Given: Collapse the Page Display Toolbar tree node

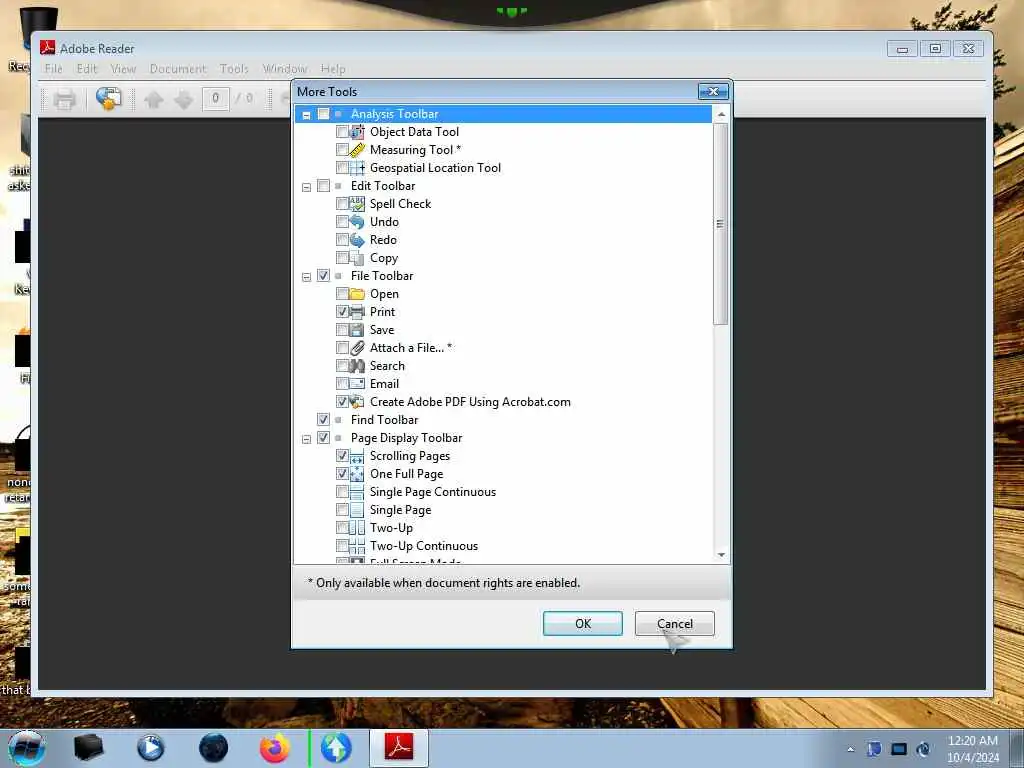Looking at the screenshot, I should click(x=306, y=439).
